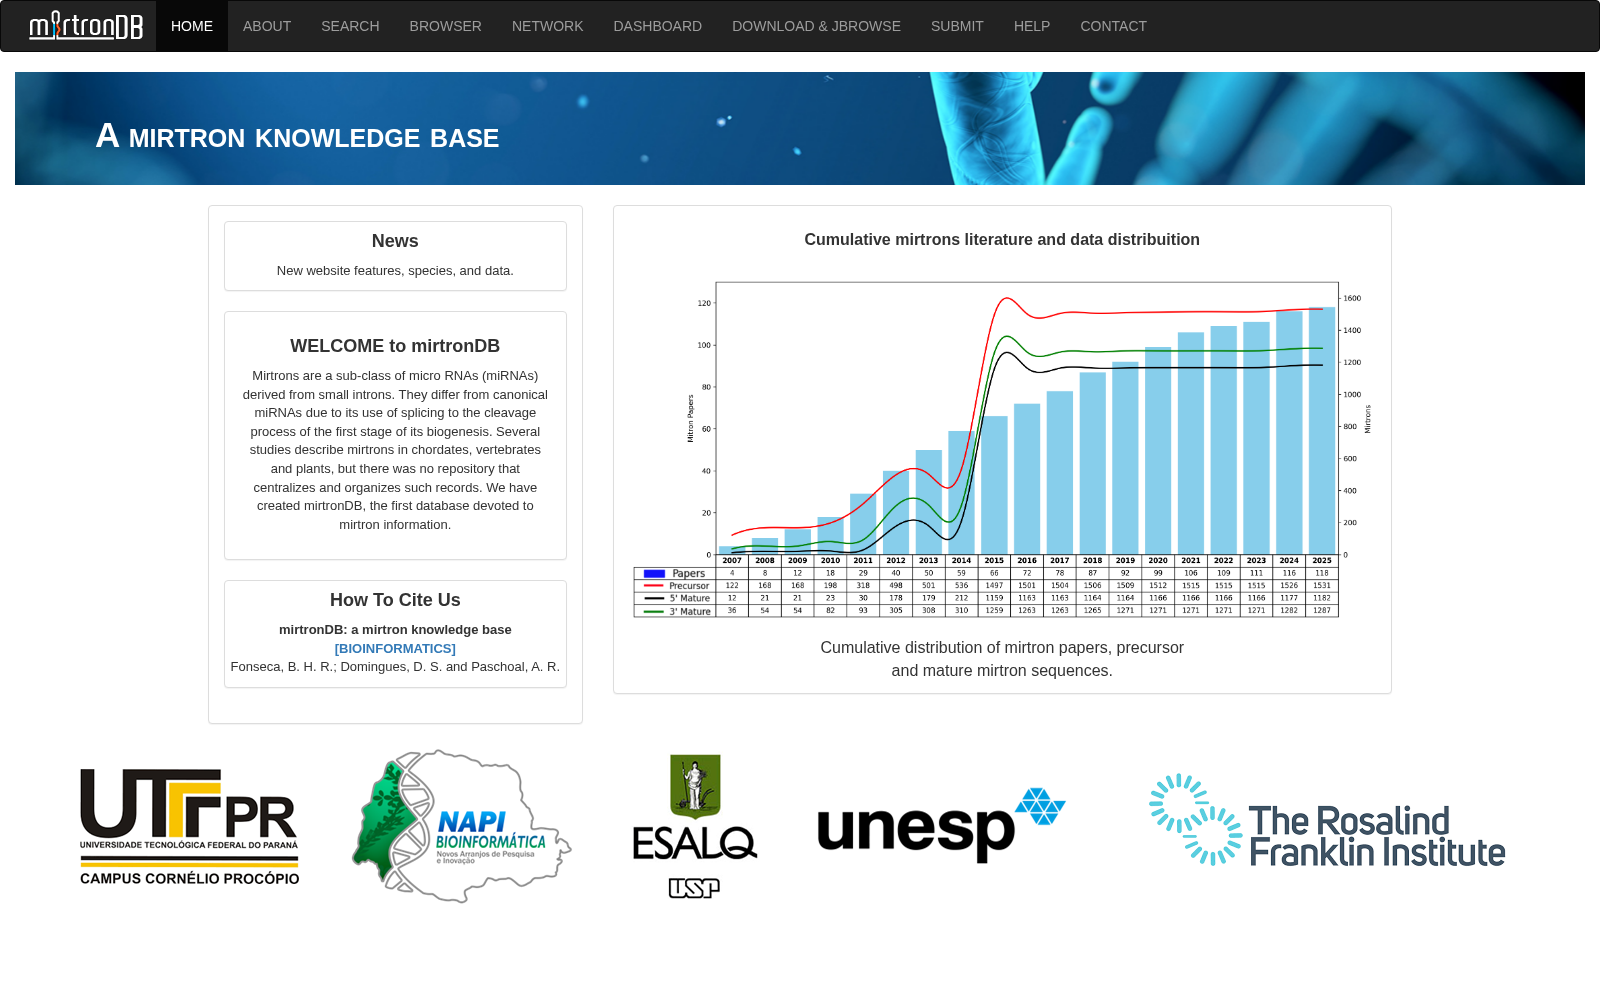
Task: Click the '2007' year column header
Action: click(732, 561)
